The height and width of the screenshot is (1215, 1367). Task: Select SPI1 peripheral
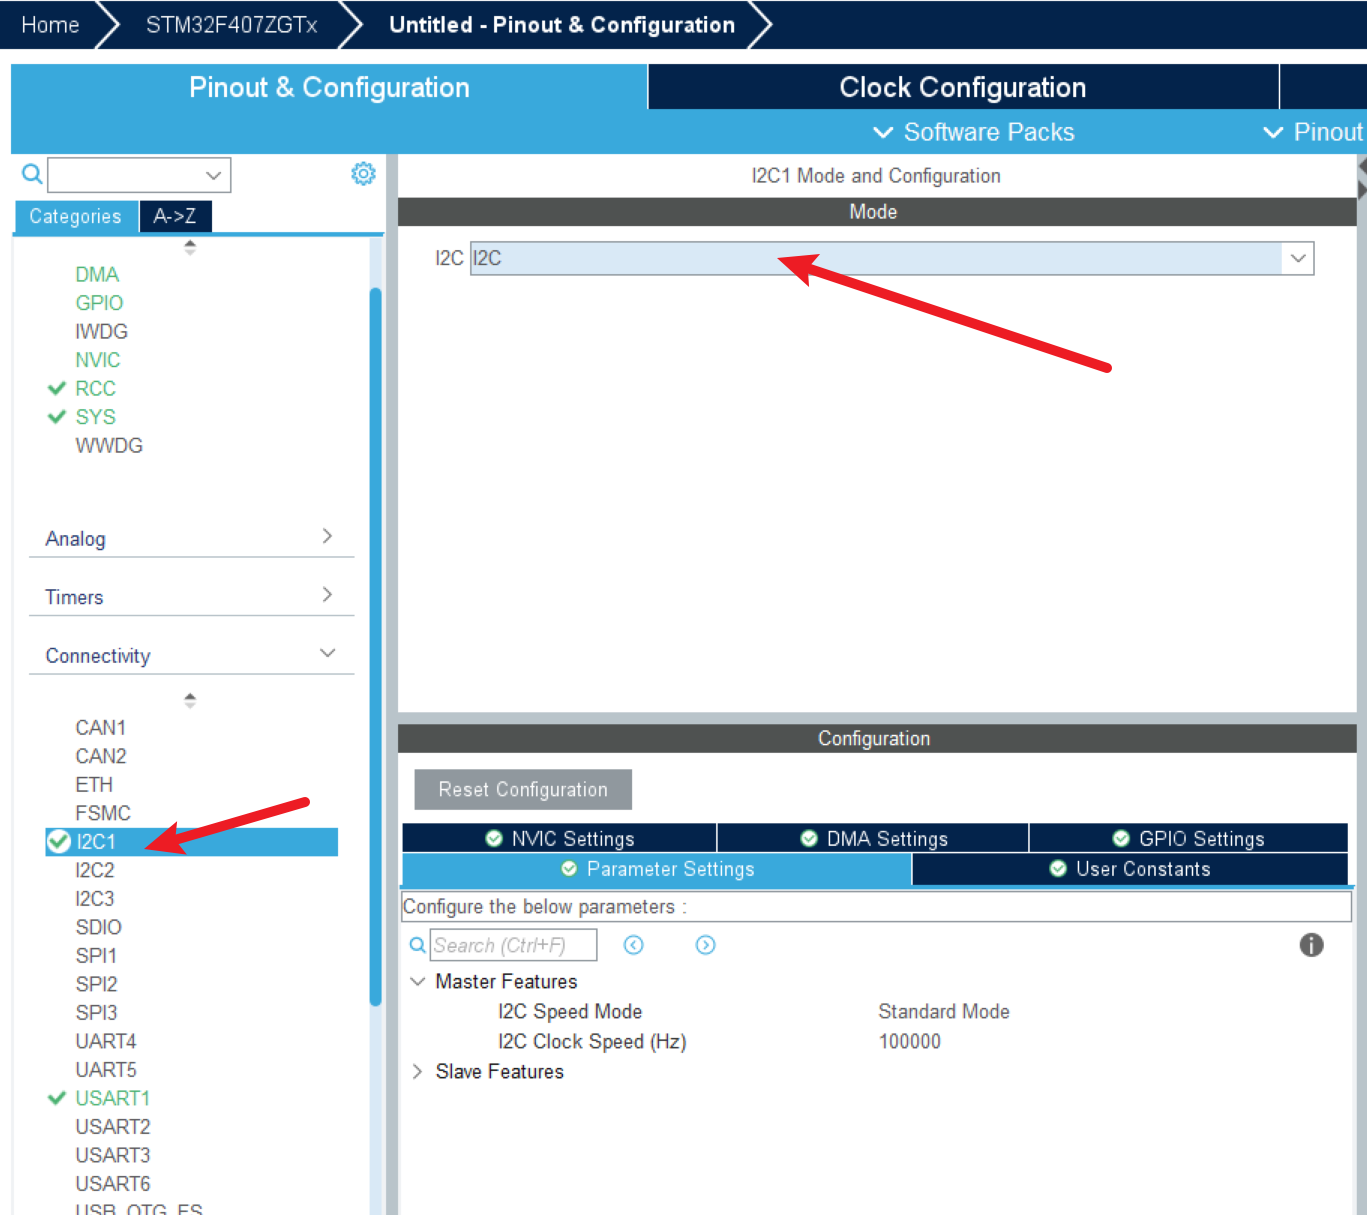click(96, 955)
